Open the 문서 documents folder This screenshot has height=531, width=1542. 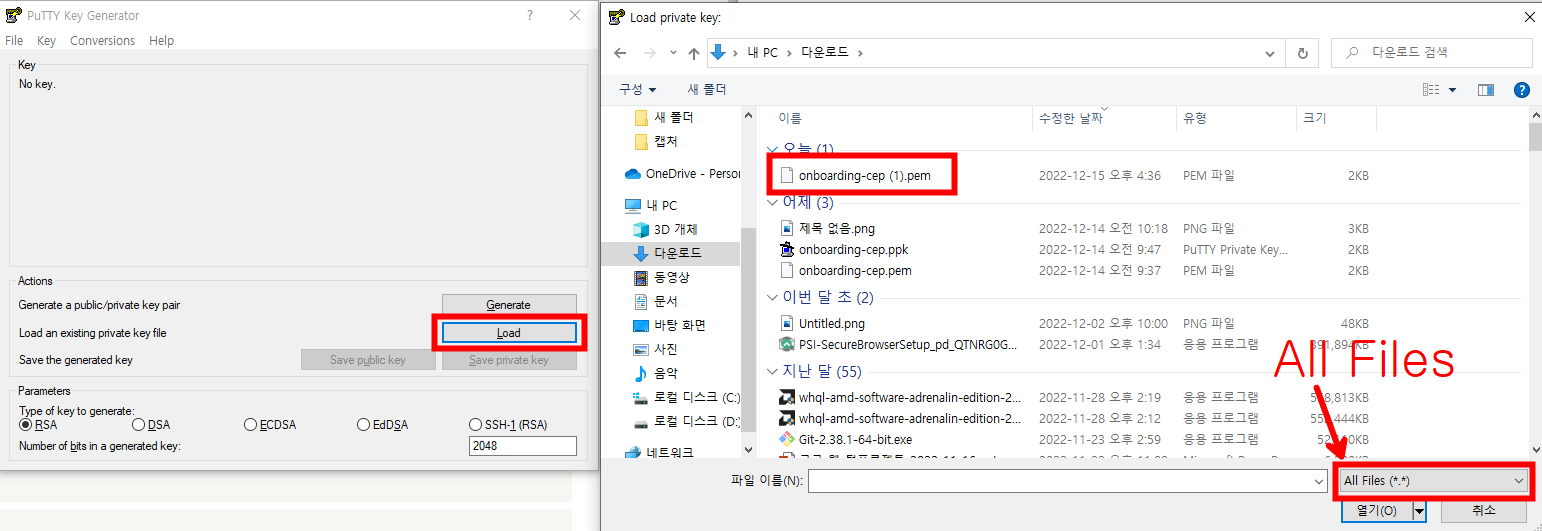click(655, 301)
